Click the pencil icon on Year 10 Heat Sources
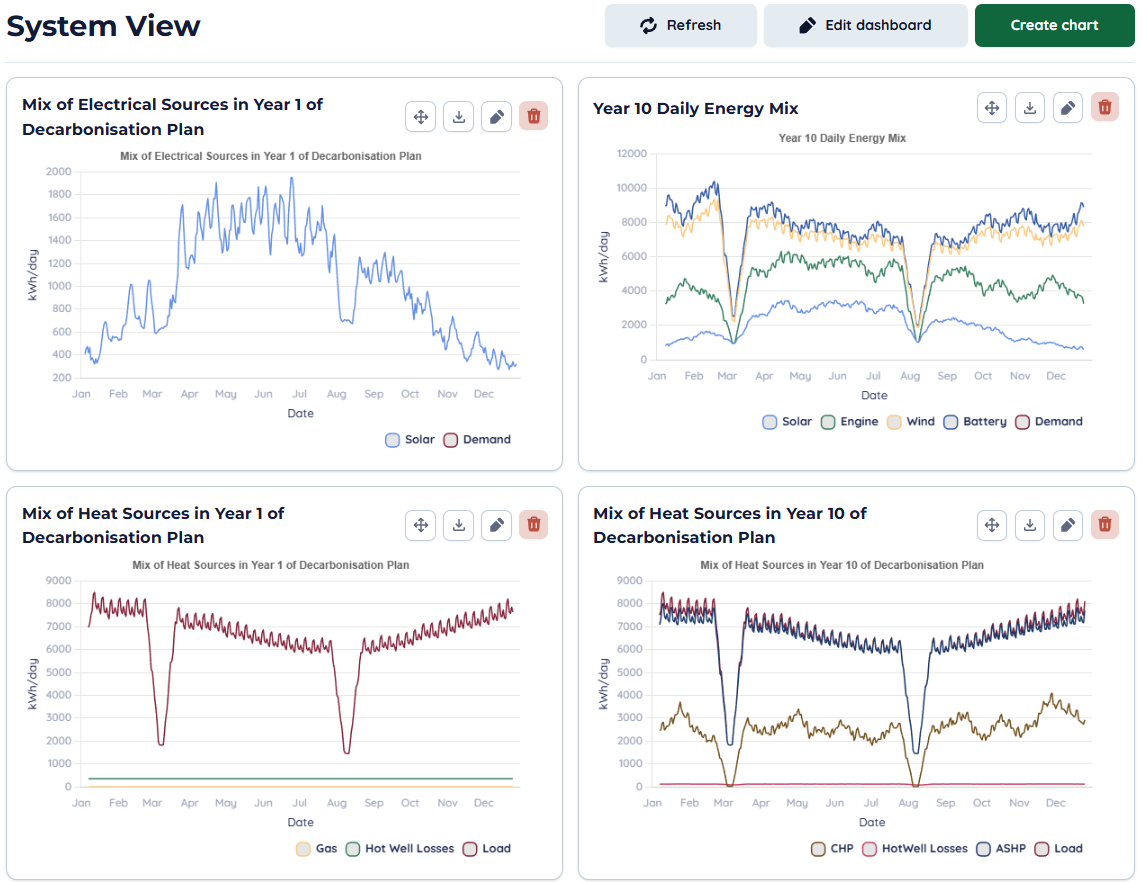 1068,525
